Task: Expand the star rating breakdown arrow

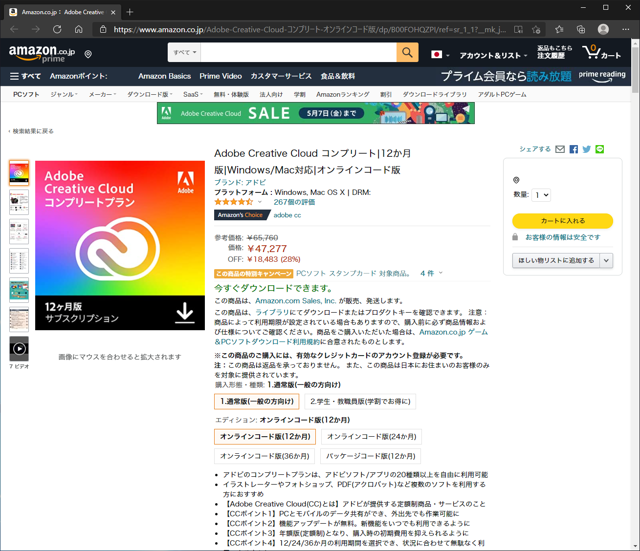Action: (260, 202)
